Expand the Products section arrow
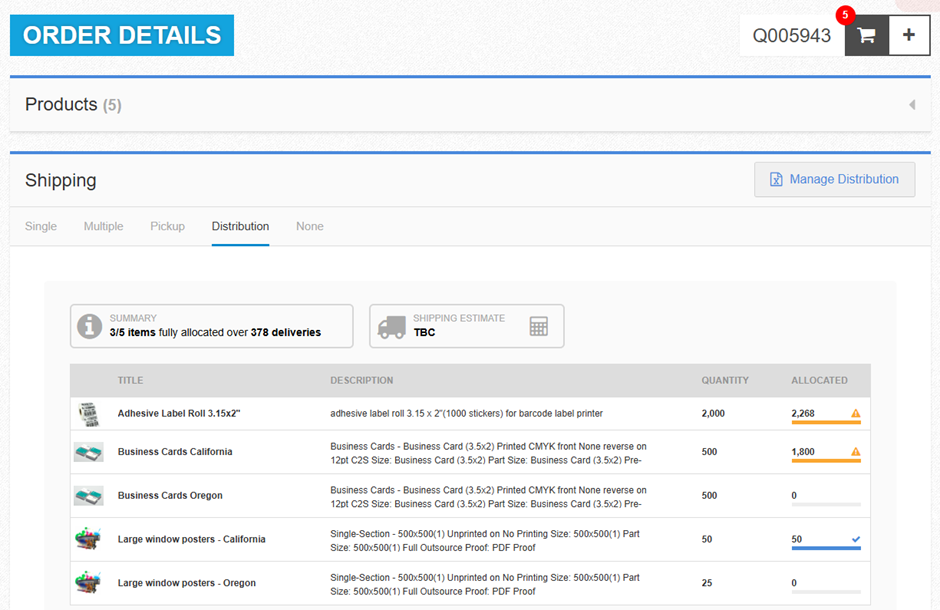This screenshot has width=940, height=610. pyautogui.click(x=912, y=105)
